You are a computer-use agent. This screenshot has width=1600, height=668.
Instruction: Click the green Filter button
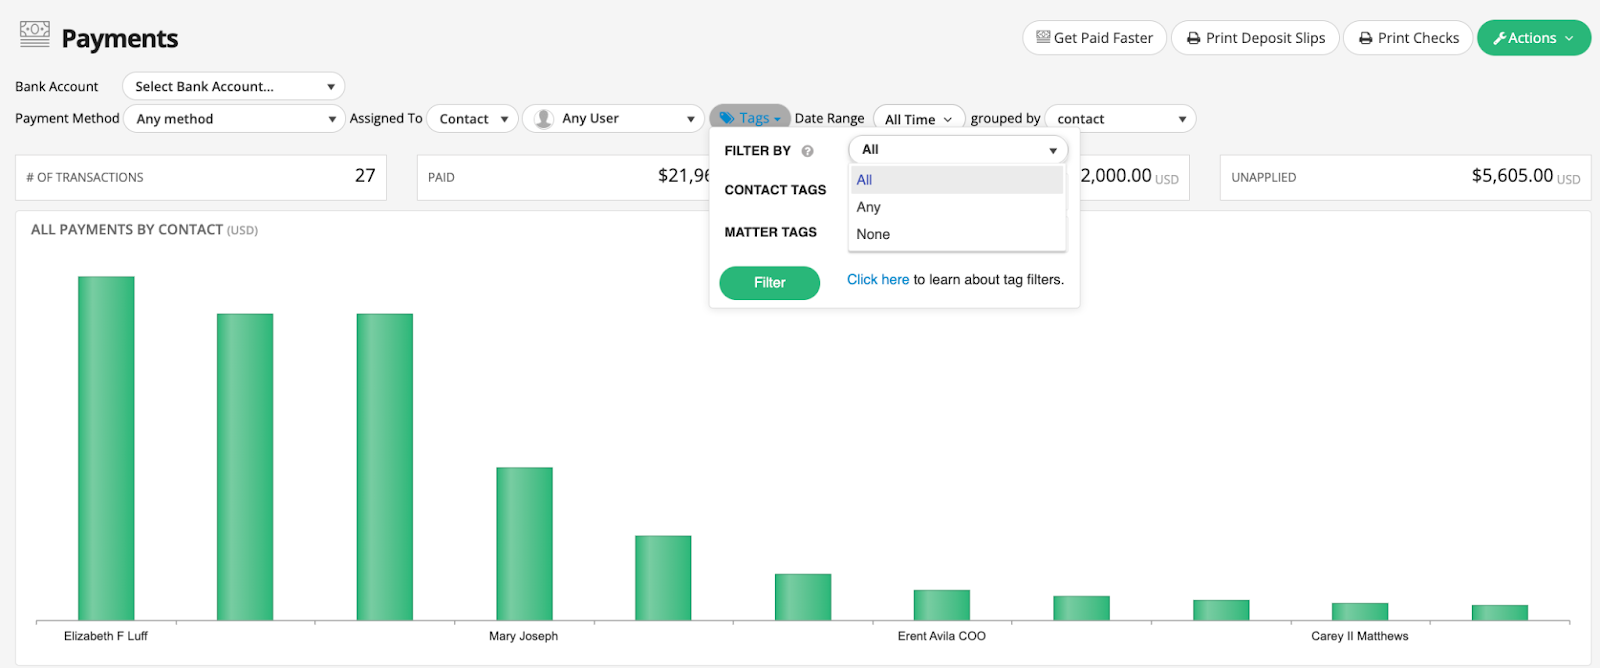pos(769,283)
